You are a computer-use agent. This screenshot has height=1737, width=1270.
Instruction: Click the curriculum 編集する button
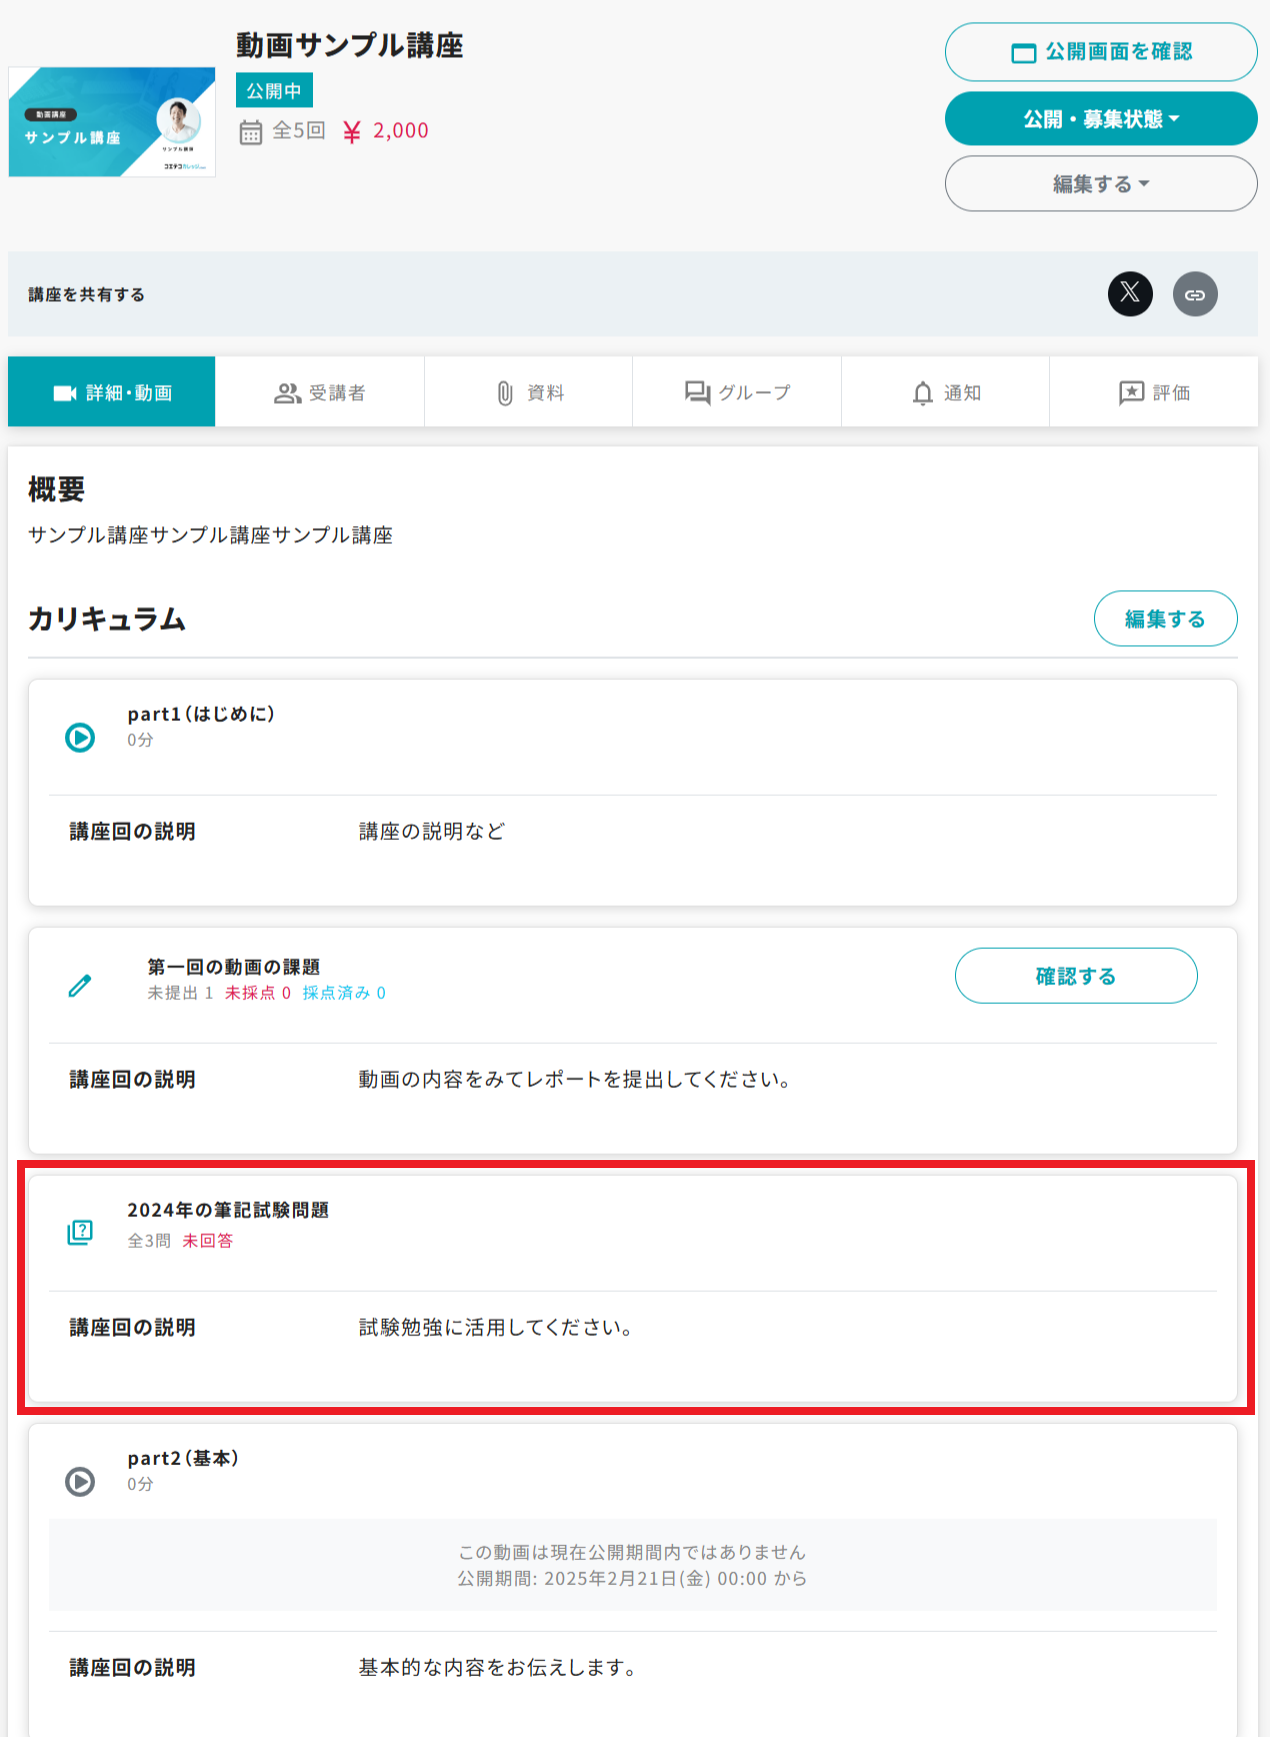pos(1165,619)
